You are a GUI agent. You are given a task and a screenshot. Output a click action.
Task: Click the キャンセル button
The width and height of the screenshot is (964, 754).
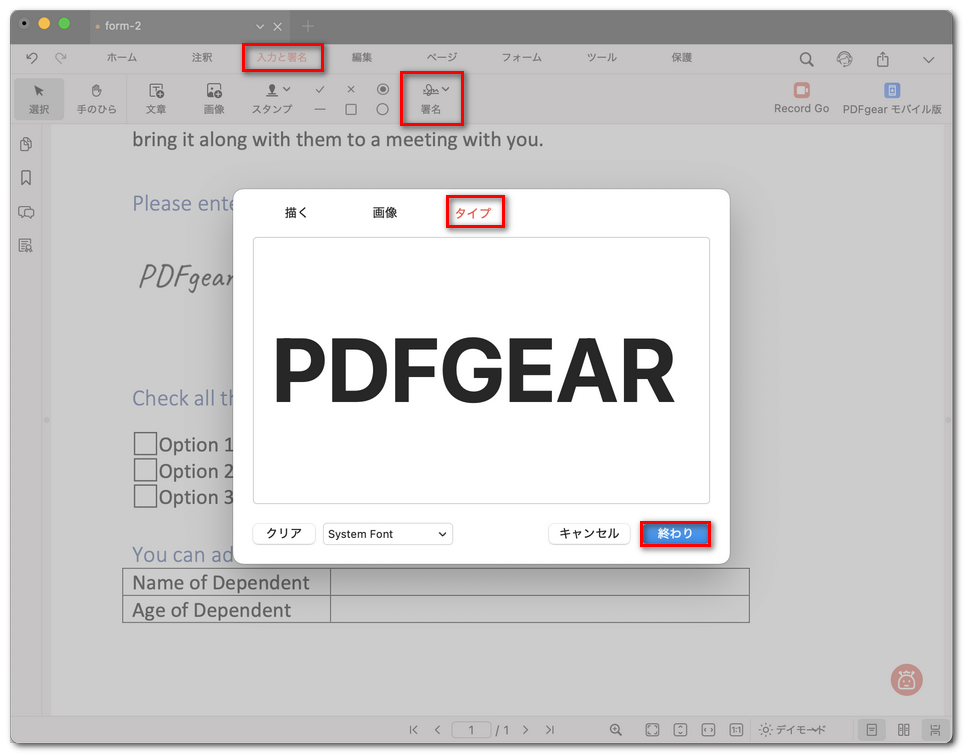tap(589, 533)
